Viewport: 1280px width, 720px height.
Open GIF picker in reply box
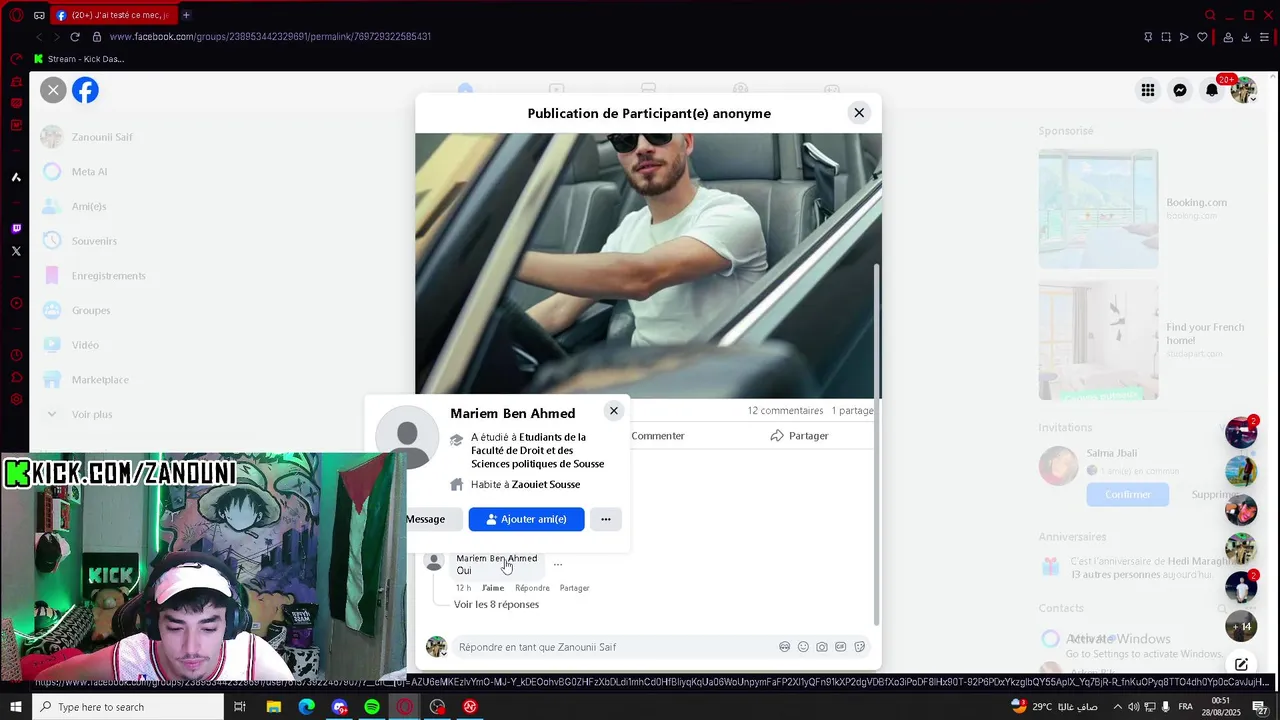pyautogui.click(x=841, y=647)
